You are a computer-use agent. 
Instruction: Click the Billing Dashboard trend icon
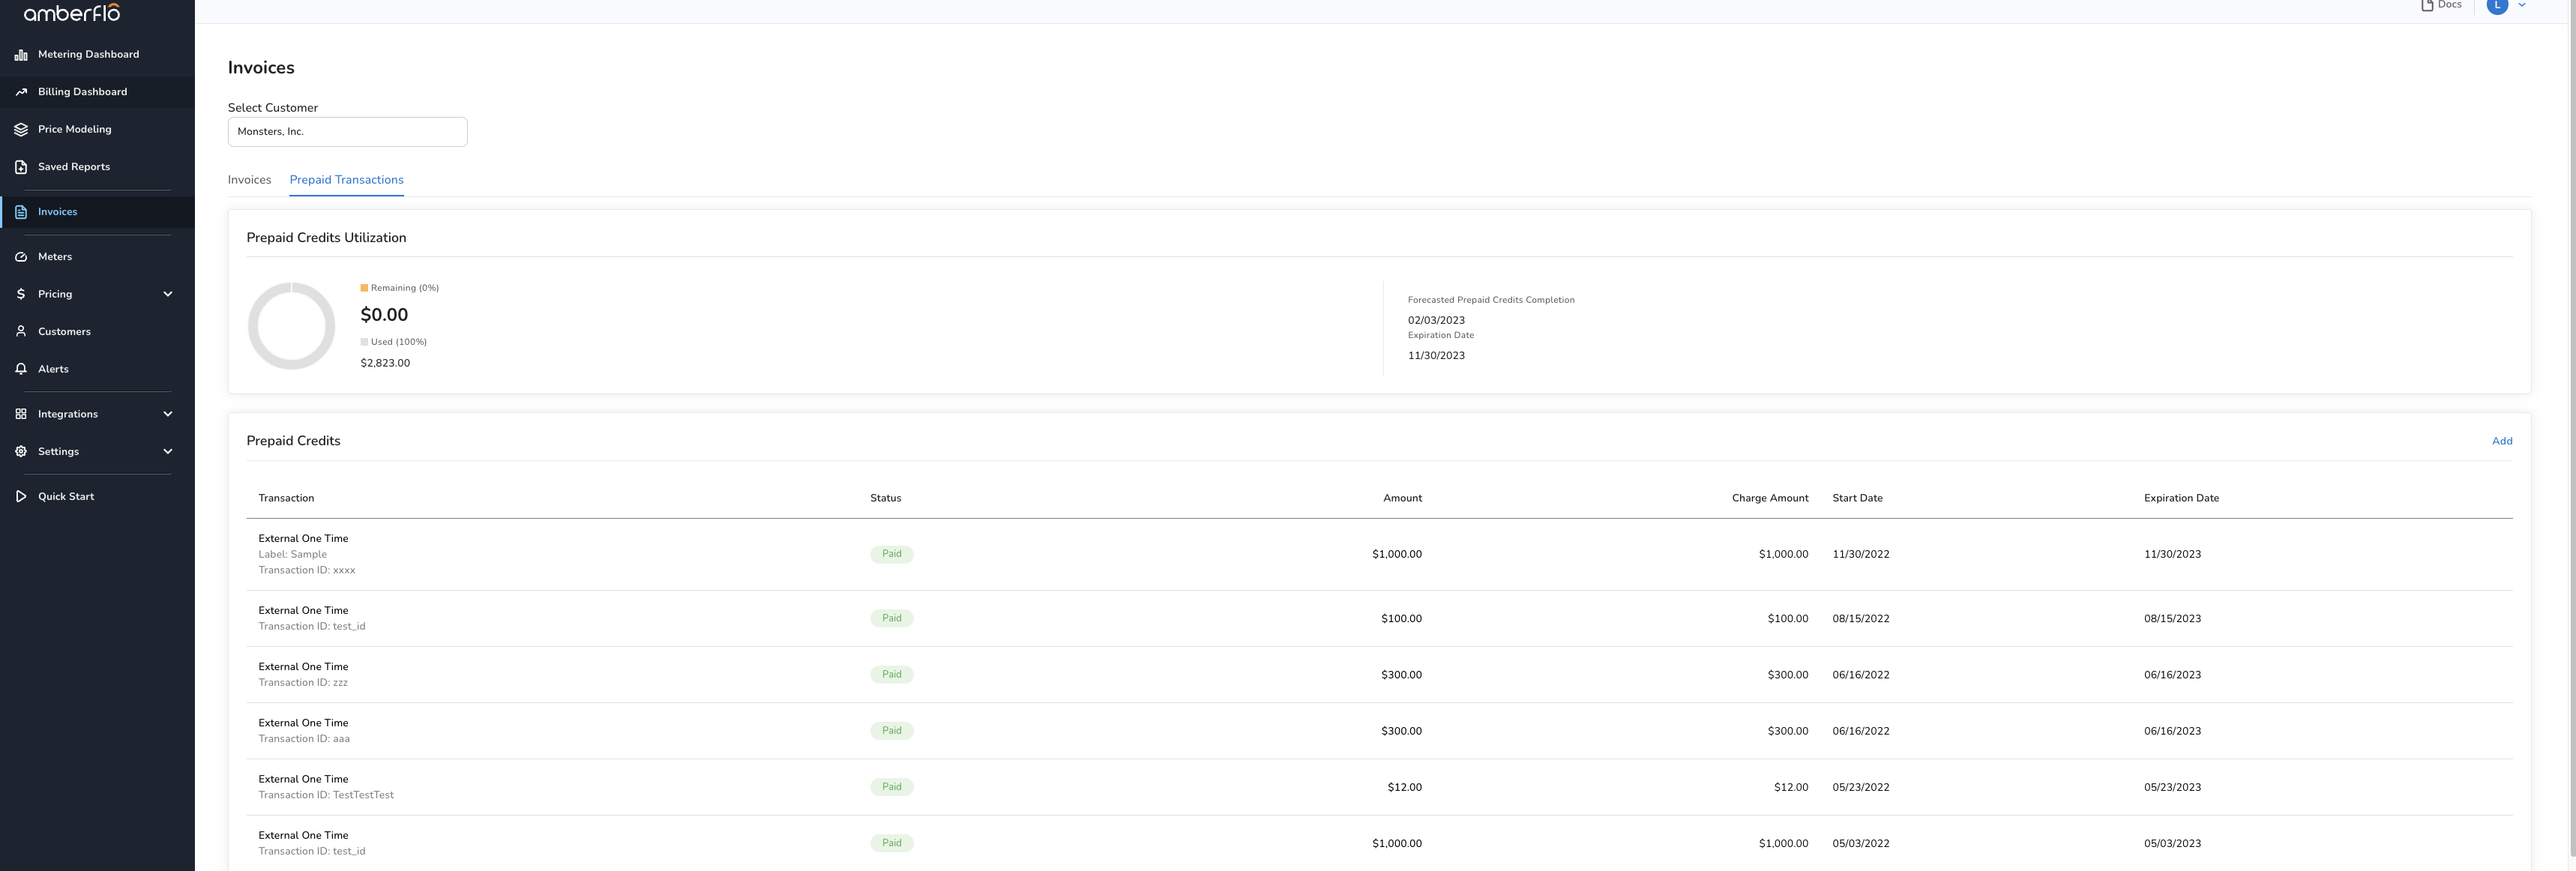pos(21,92)
